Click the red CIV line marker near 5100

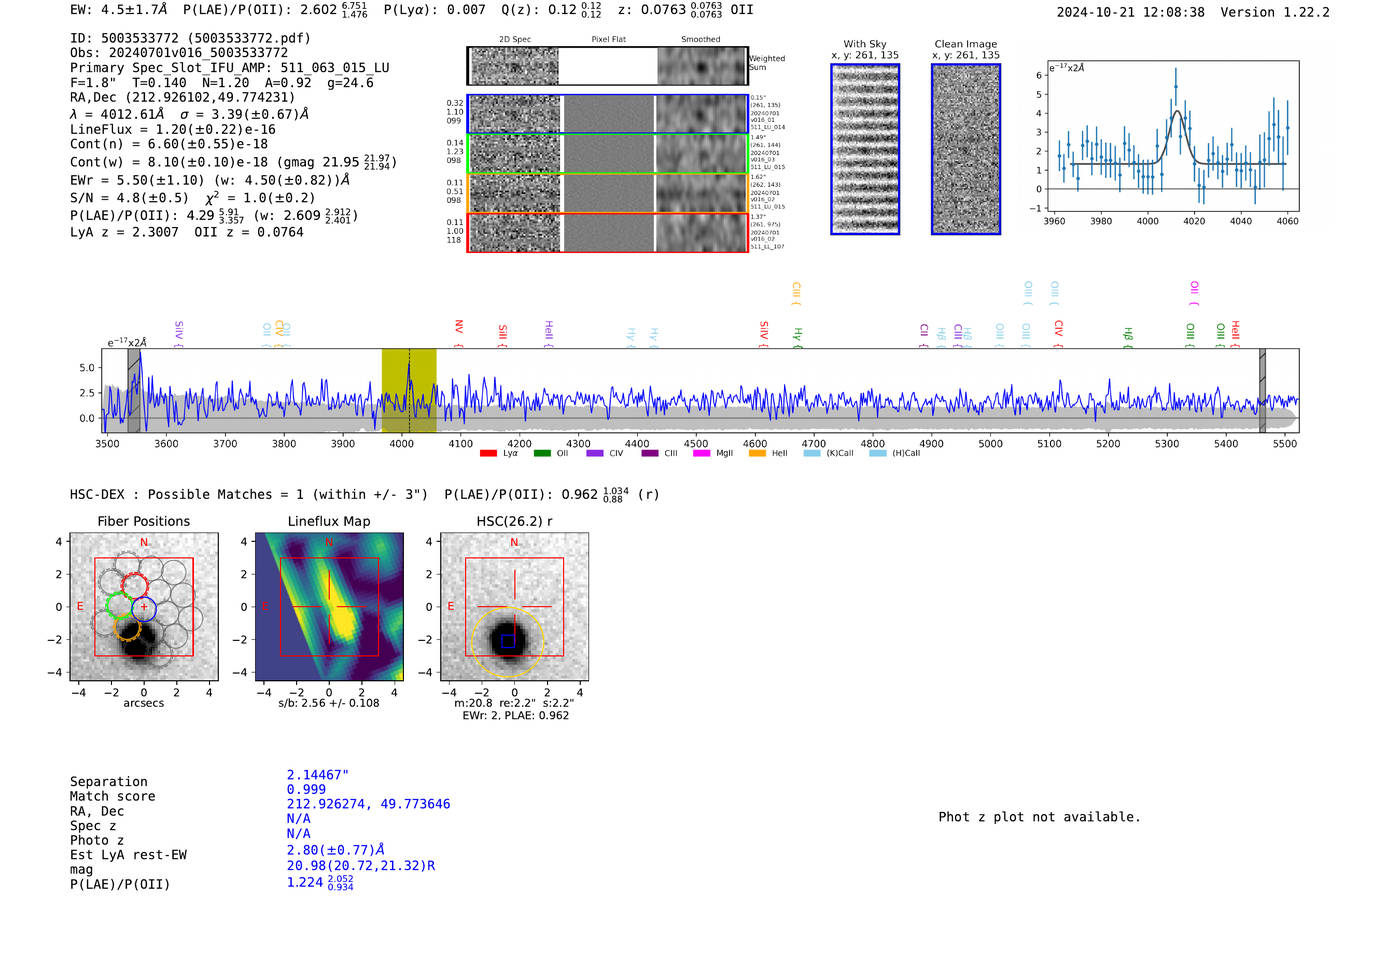tap(1058, 328)
